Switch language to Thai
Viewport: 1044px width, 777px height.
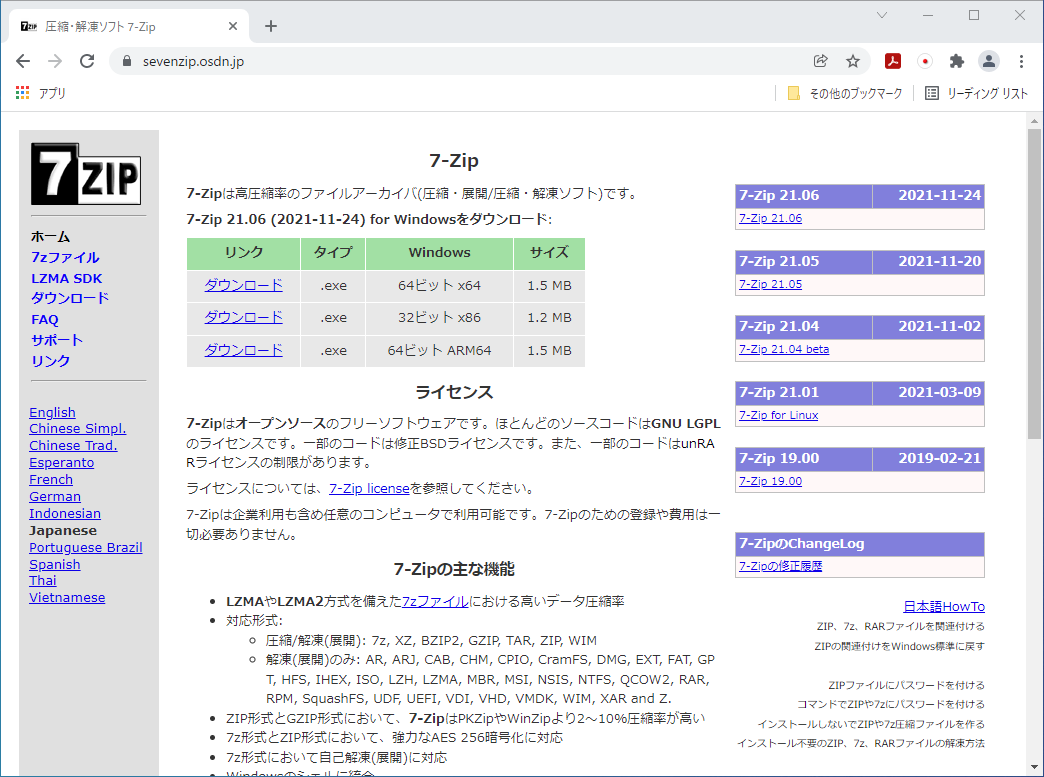43,581
